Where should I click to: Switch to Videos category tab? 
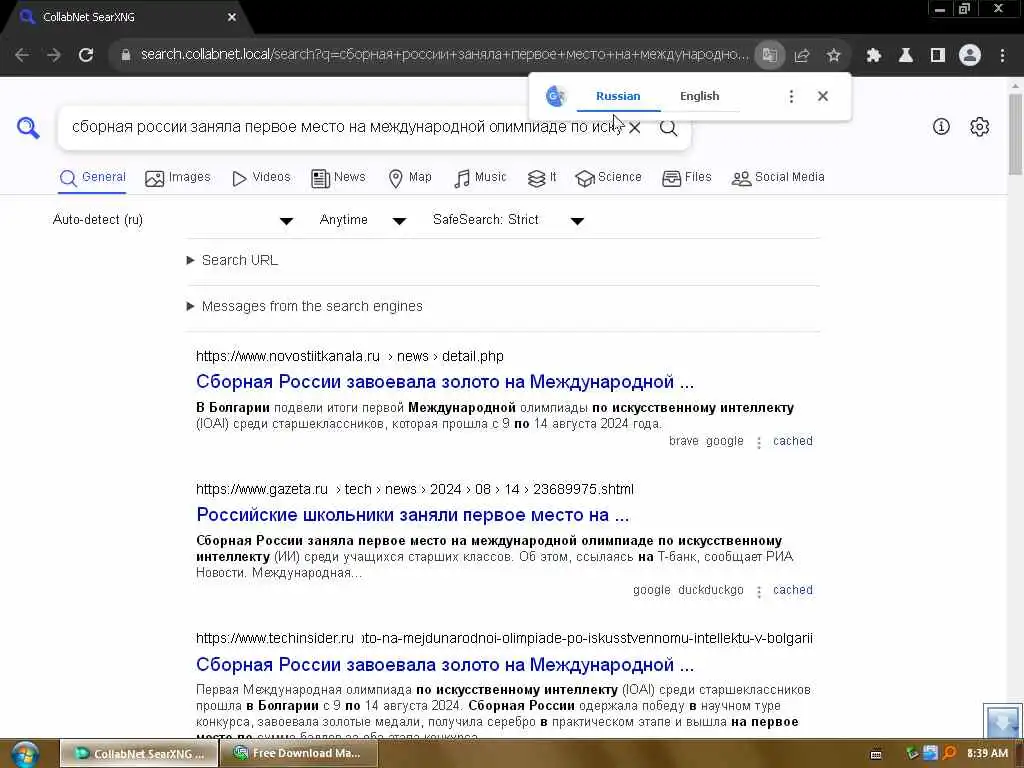tap(261, 178)
